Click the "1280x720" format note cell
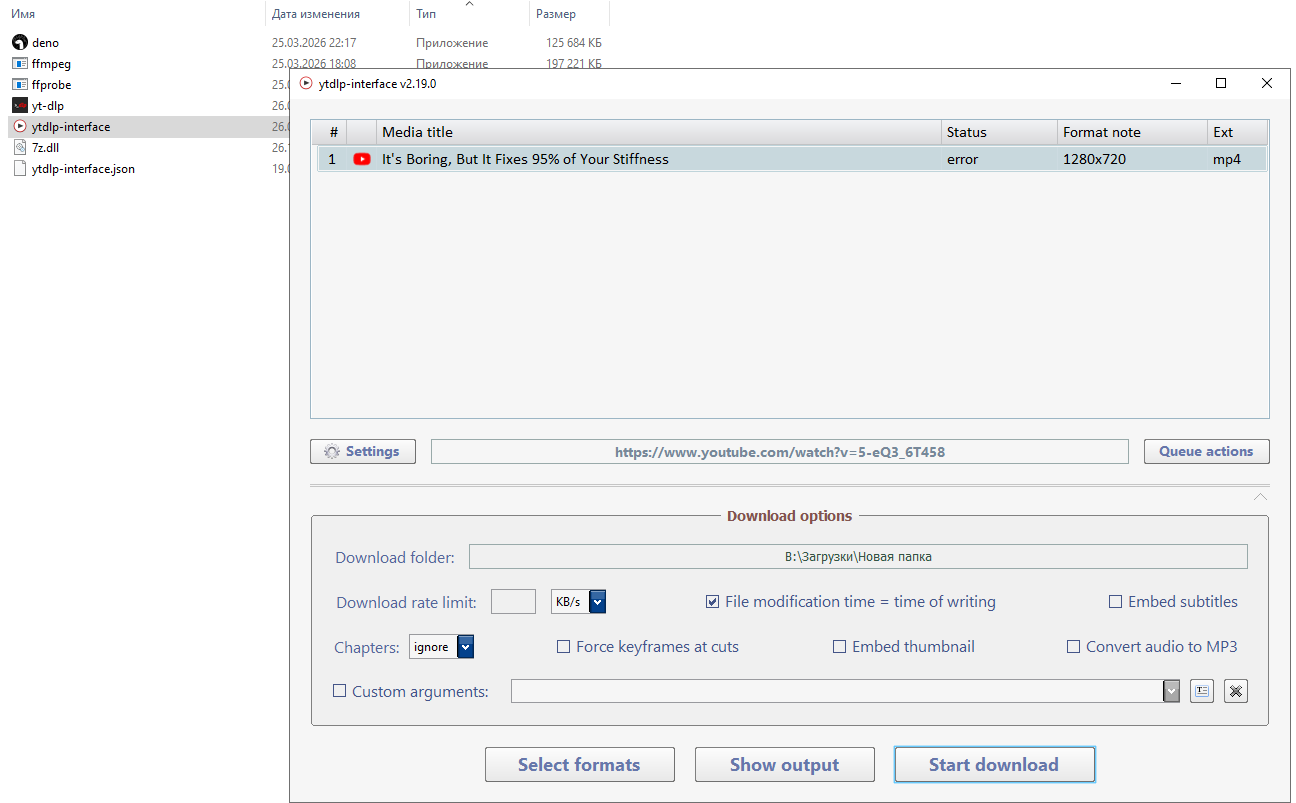The height and width of the screenshot is (803, 1296). [x=1094, y=159]
